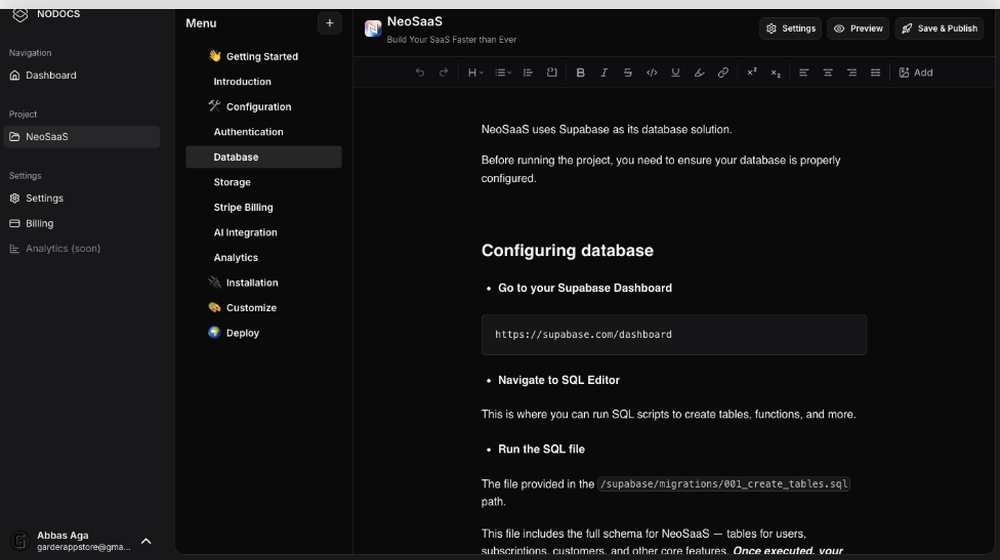
Task: Apply subscript formatting
Action: coord(776,73)
